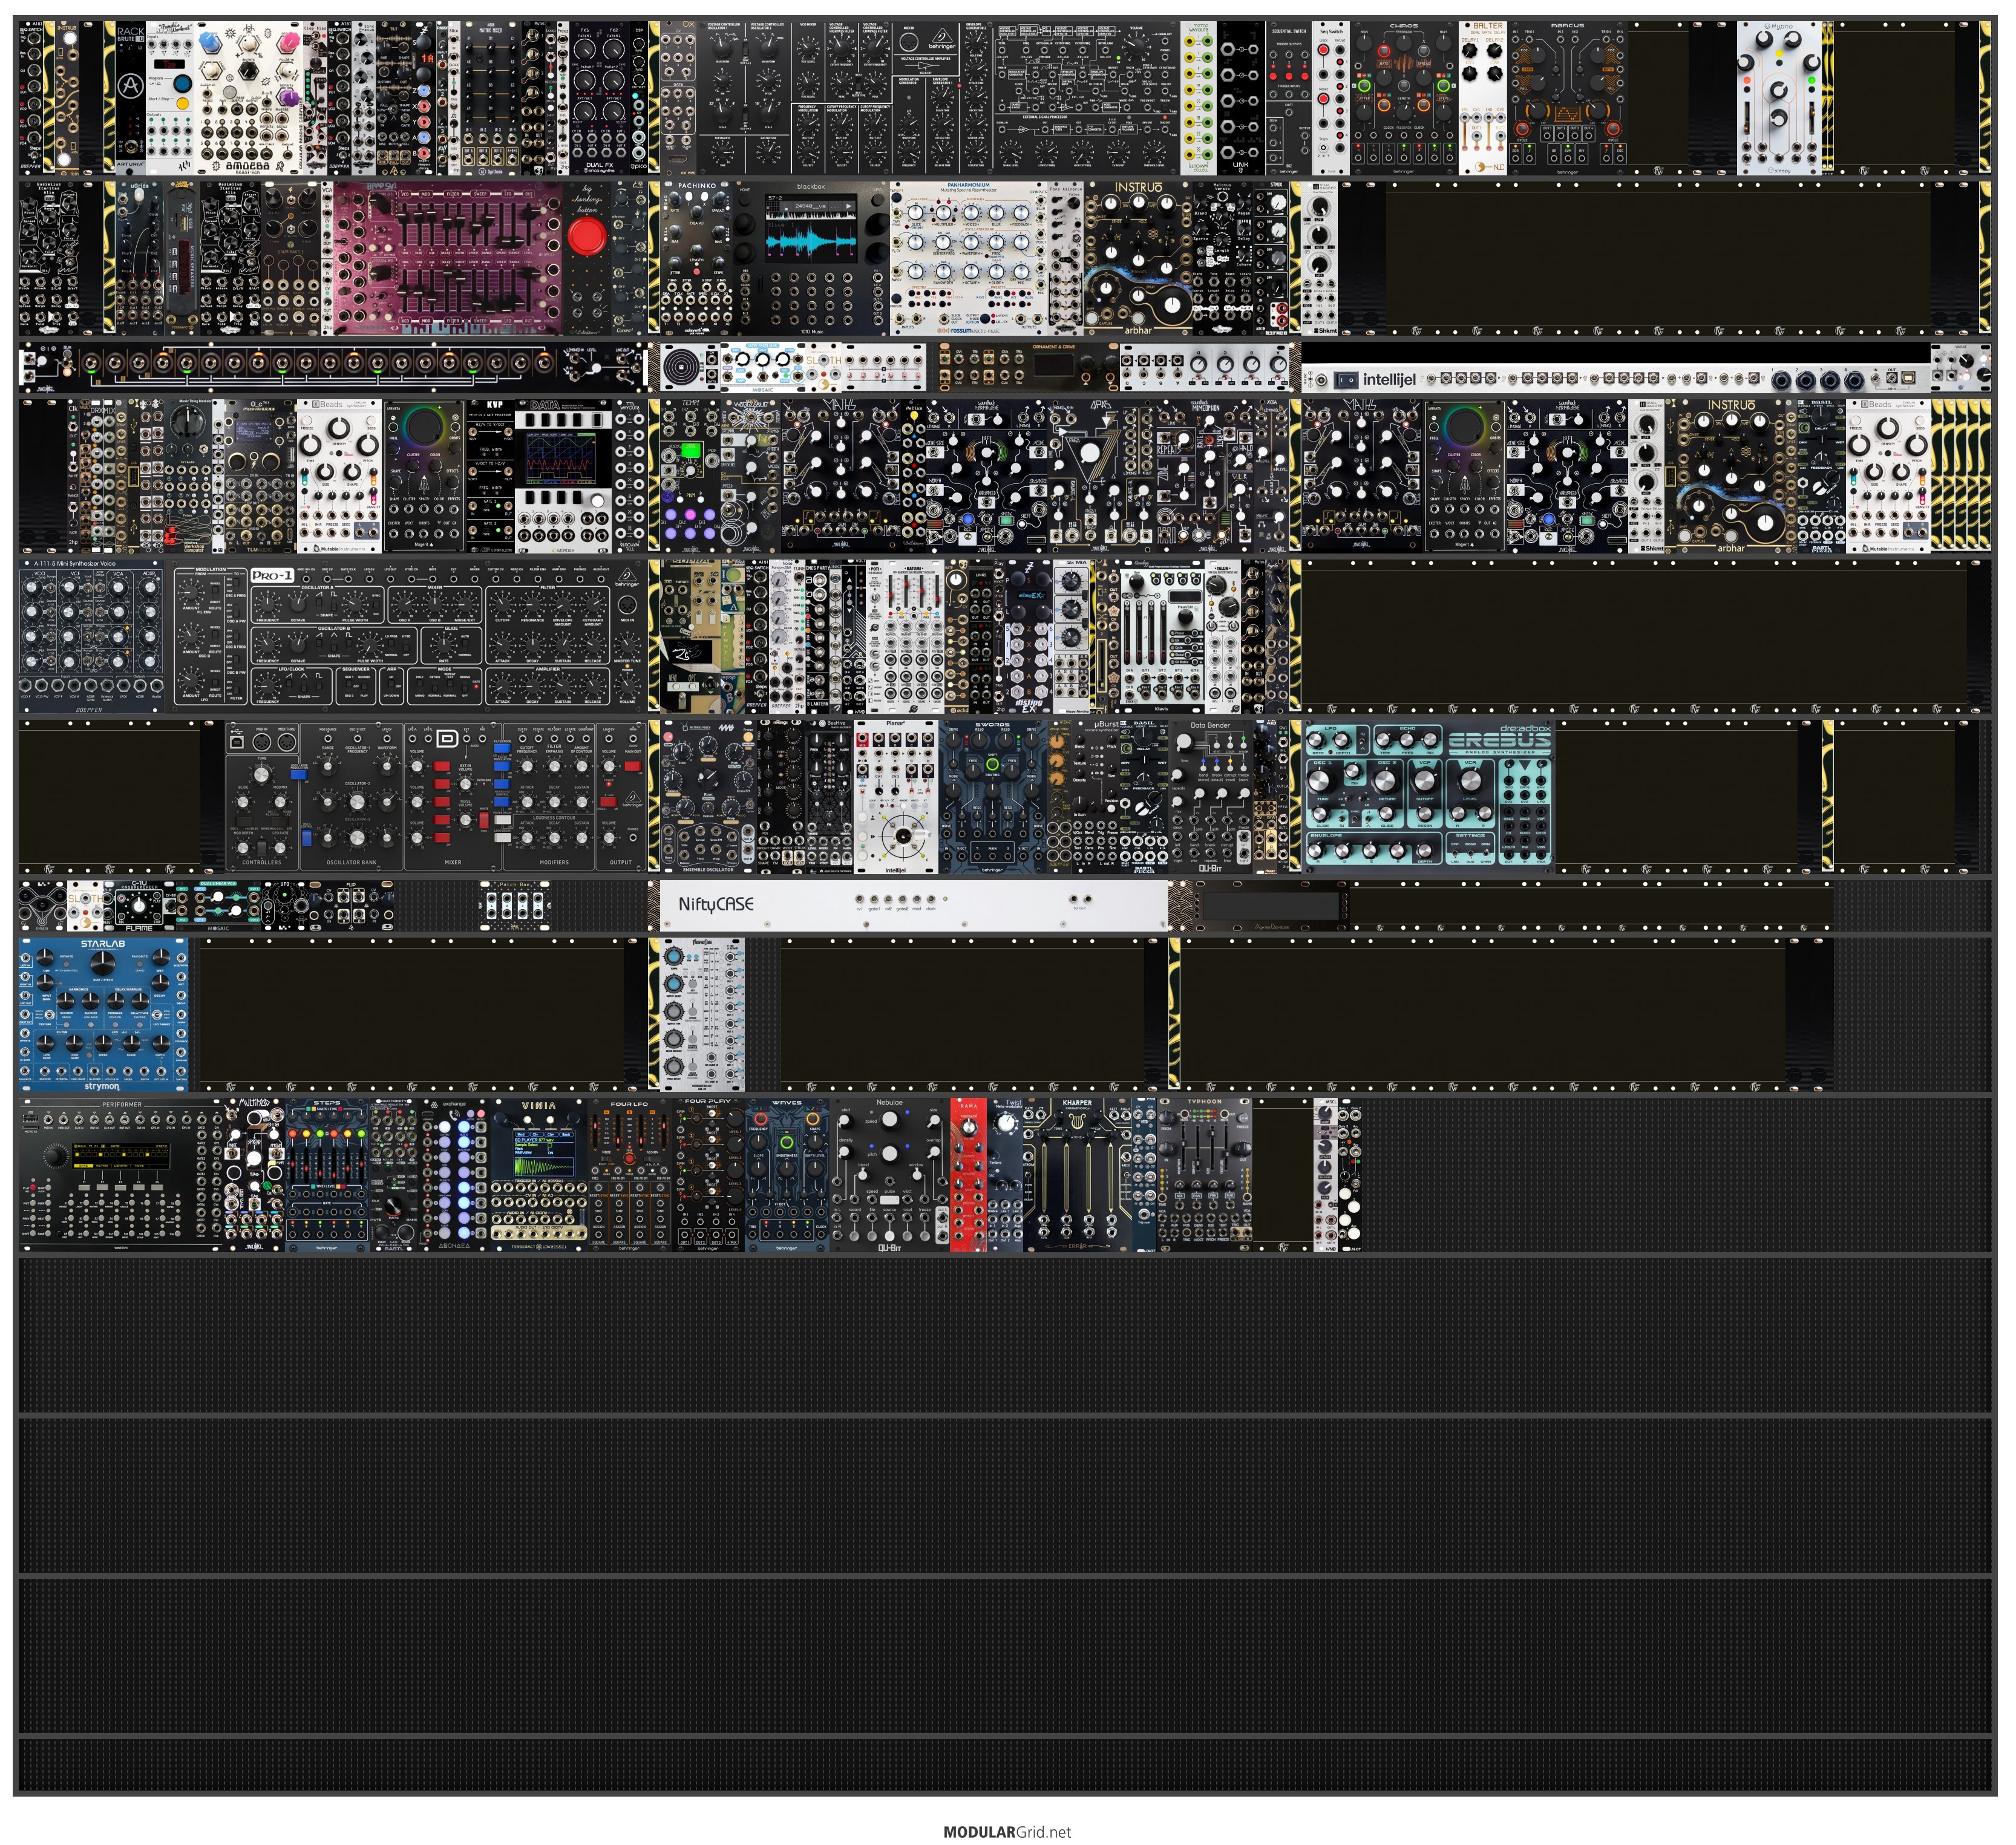2016x1845 pixels.
Task: Open the white Amoeba module
Action: (249, 97)
